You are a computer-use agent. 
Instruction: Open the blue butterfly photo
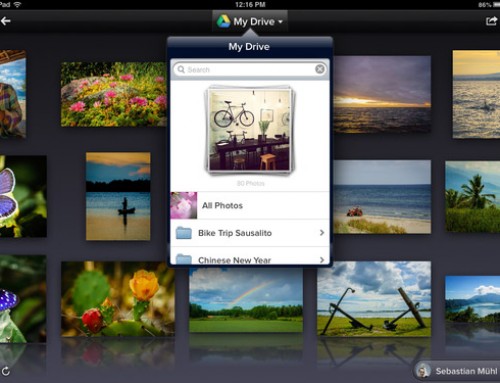[23, 196]
